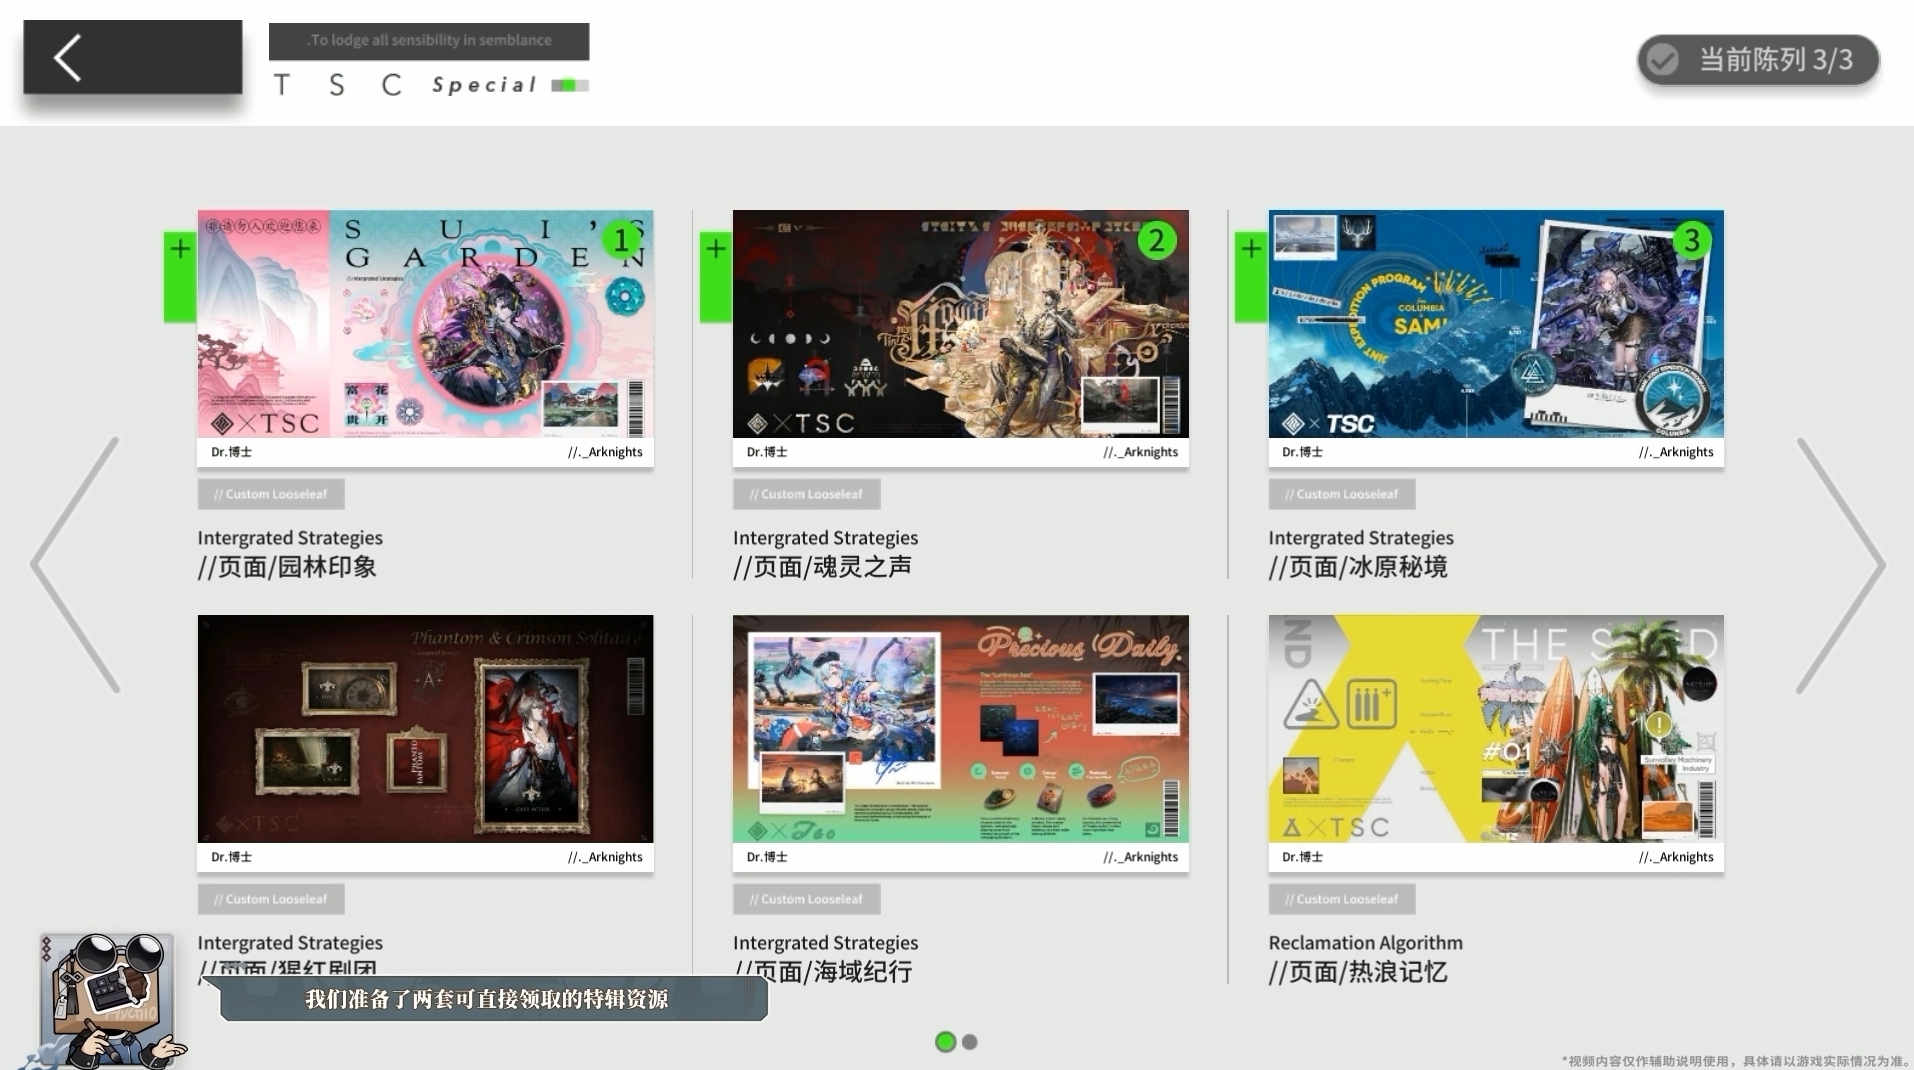
Task: Click Custom Looseleaf tag above 海域纪行 title
Action: (x=807, y=899)
